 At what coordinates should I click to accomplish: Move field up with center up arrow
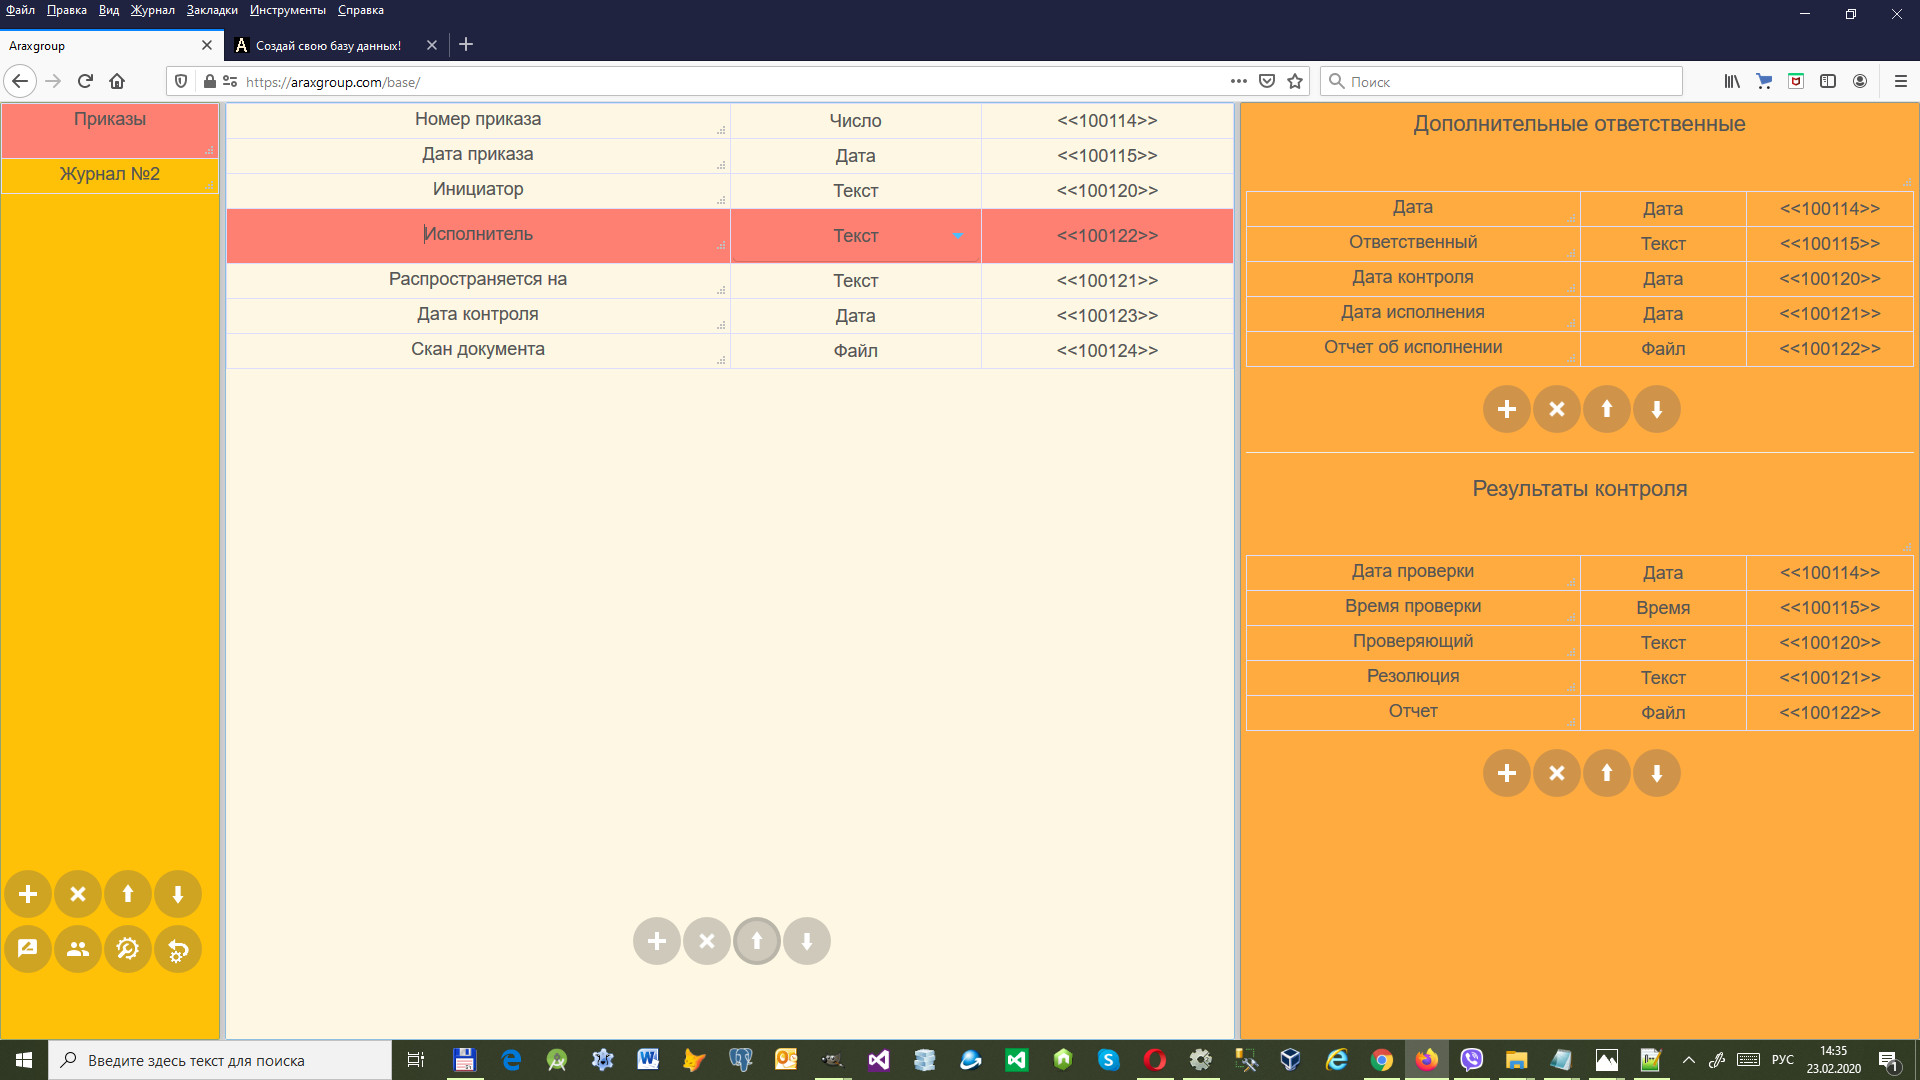(x=757, y=941)
